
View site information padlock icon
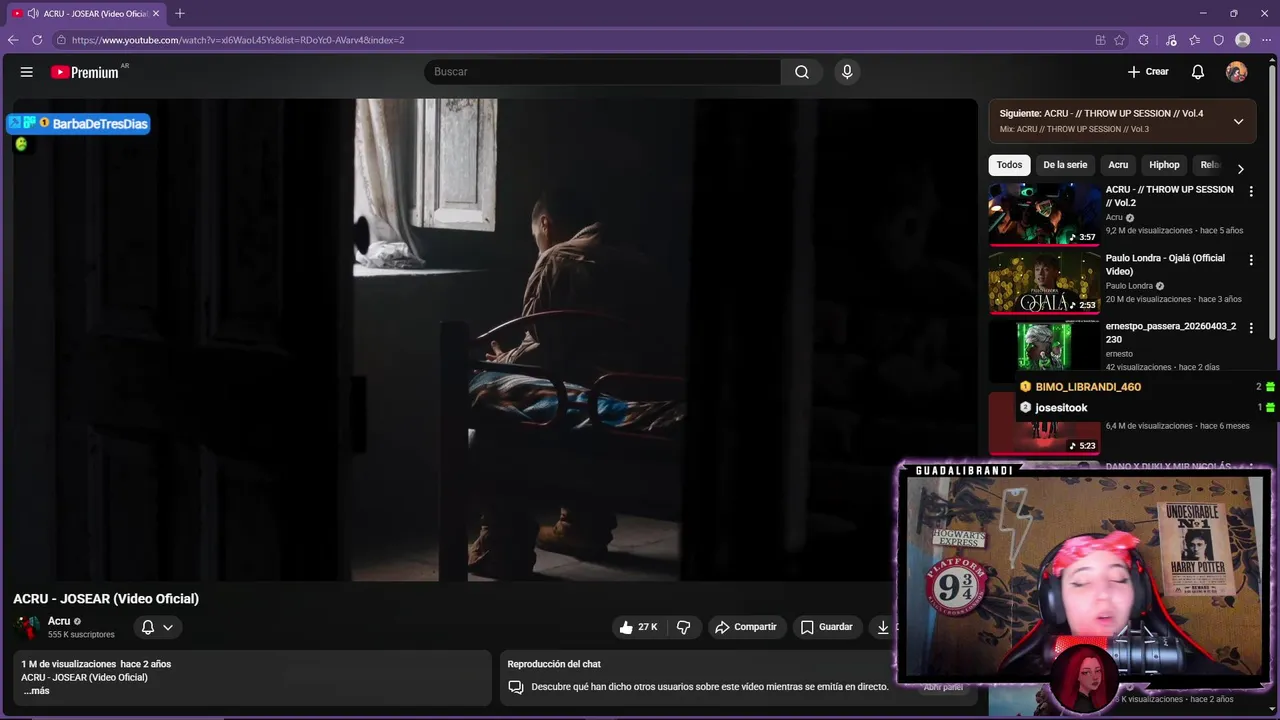[61, 40]
